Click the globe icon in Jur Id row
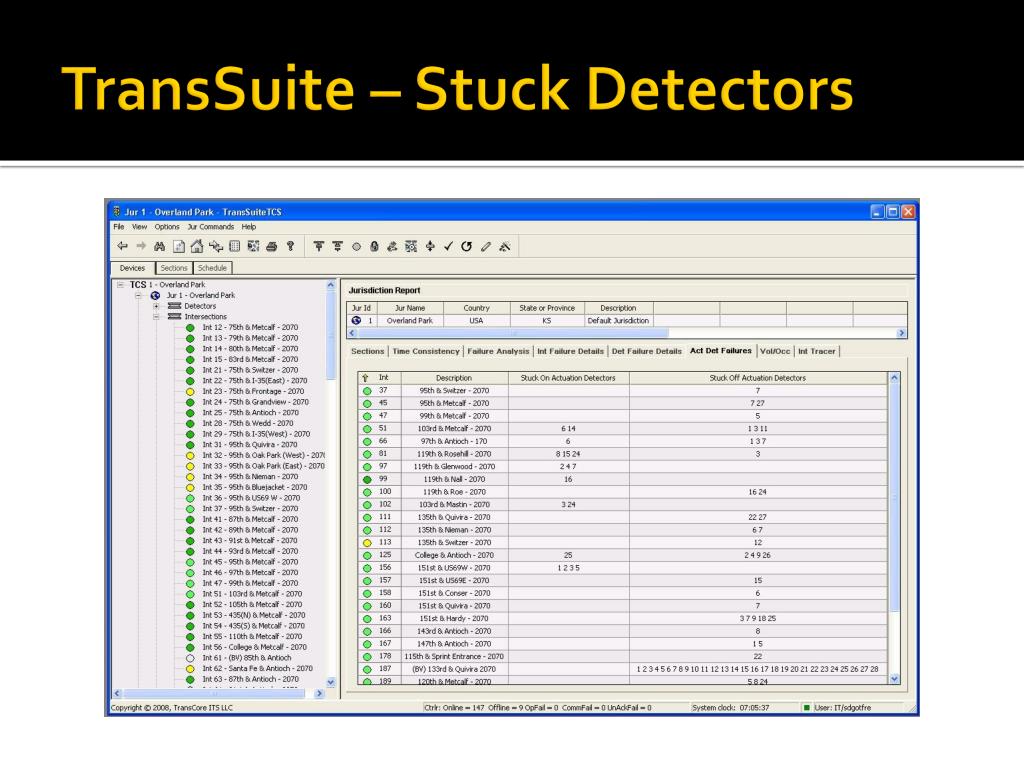Image resolution: width=1024 pixels, height=768 pixels. tap(356, 321)
